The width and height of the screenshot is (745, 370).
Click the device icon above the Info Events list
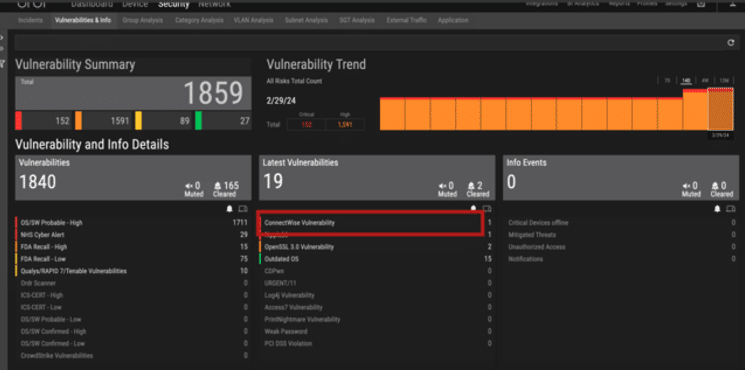coord(731,209)
